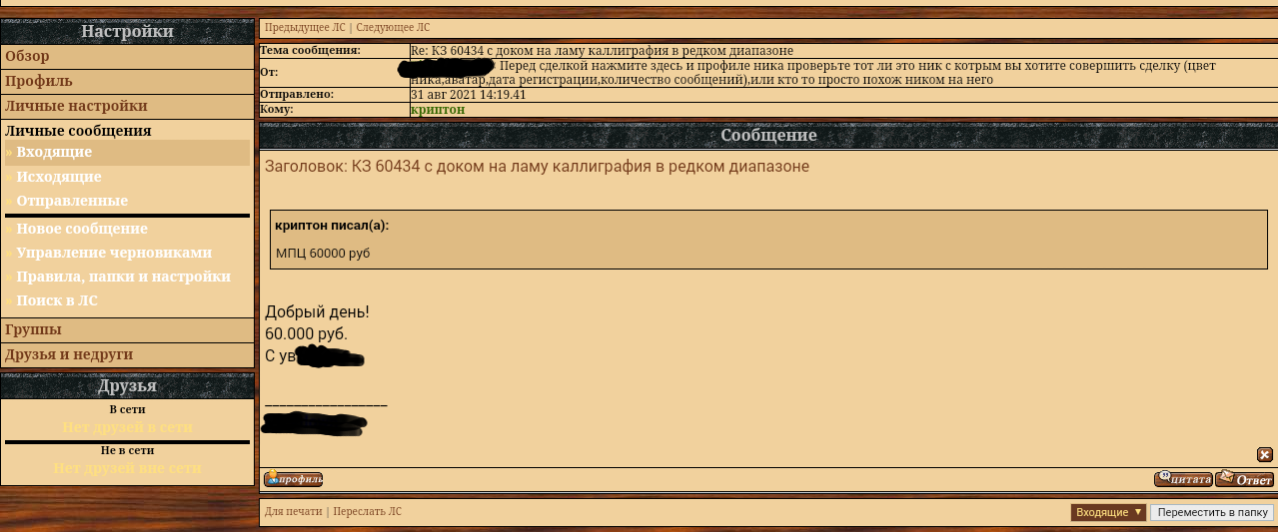
Task: Click the red delete message X icon
Action: pos(1265,454)
